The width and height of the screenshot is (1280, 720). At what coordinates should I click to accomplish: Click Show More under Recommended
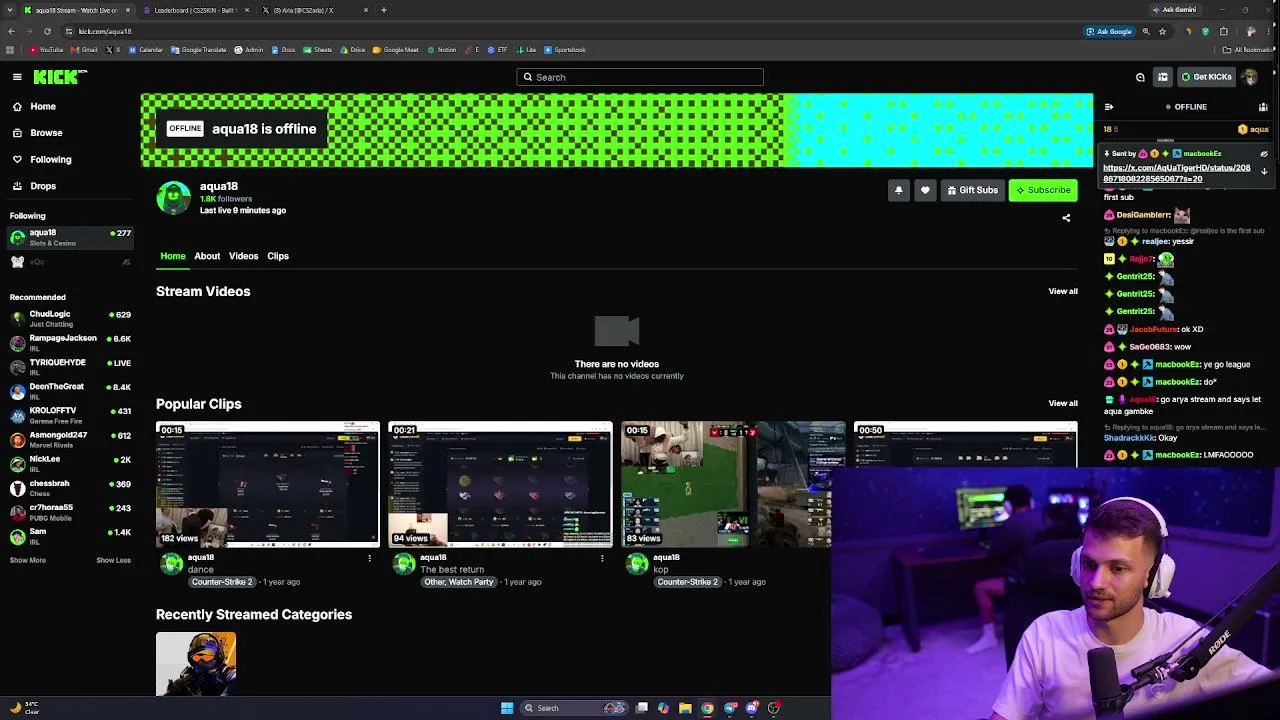pos(28,560)
